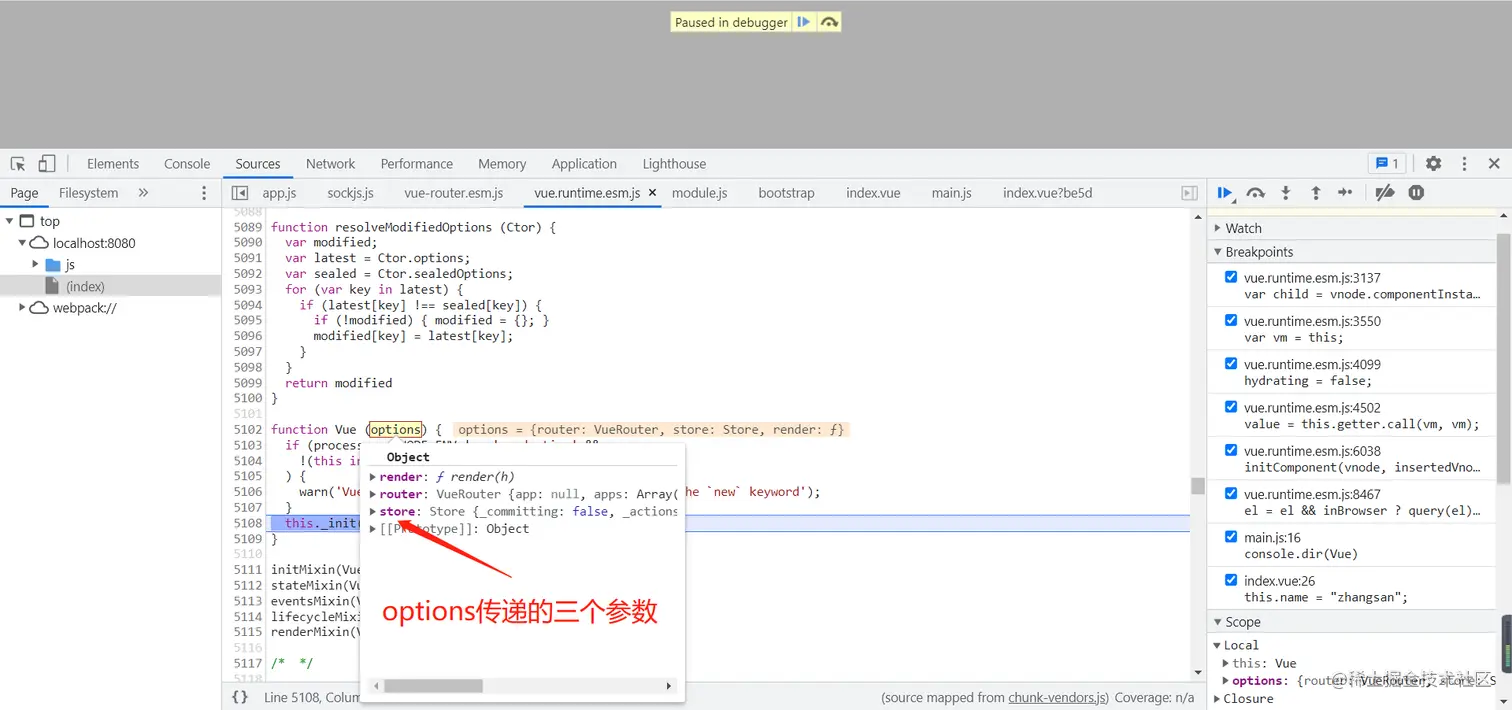Collapse the localhost:8080 tree node

click(x=22, y=243)
